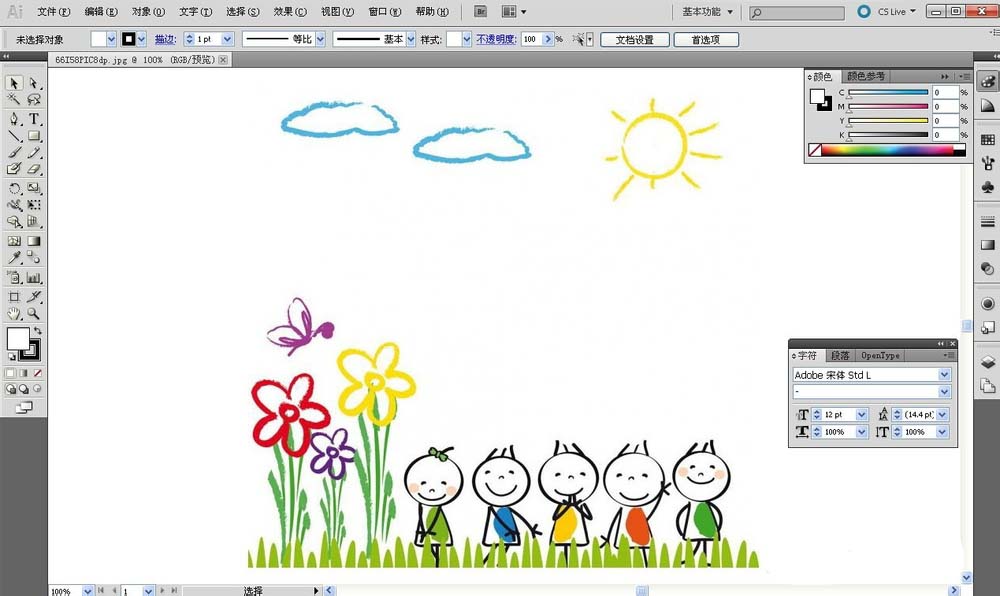Select the Type tool in toolbox
This screenshot has height=596, width=1000.
[34, 119]
